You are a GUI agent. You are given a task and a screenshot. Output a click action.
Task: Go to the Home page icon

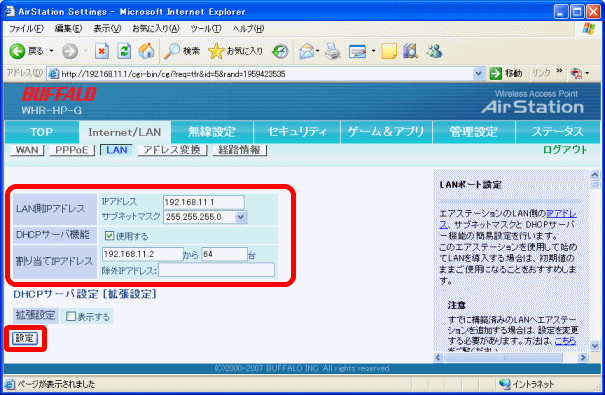coord(147,51)
